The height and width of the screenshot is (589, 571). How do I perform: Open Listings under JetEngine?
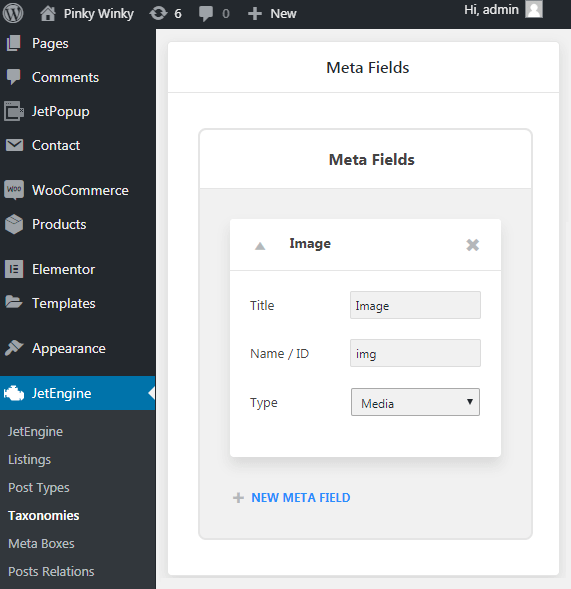(29, 459)
